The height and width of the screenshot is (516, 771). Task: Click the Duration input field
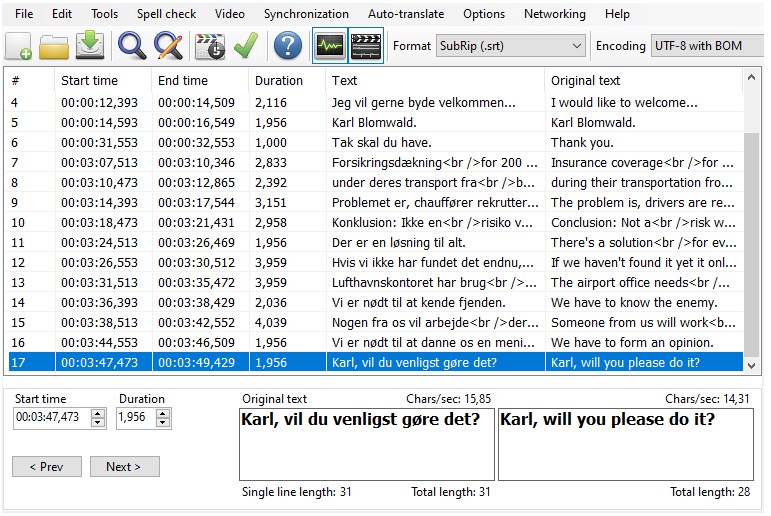click(x=136, y=418)
